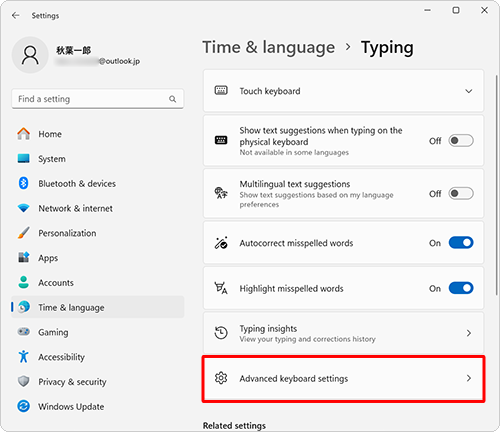
Task: Open Typing insights chevron arrow
Action: tap(469, 333)
